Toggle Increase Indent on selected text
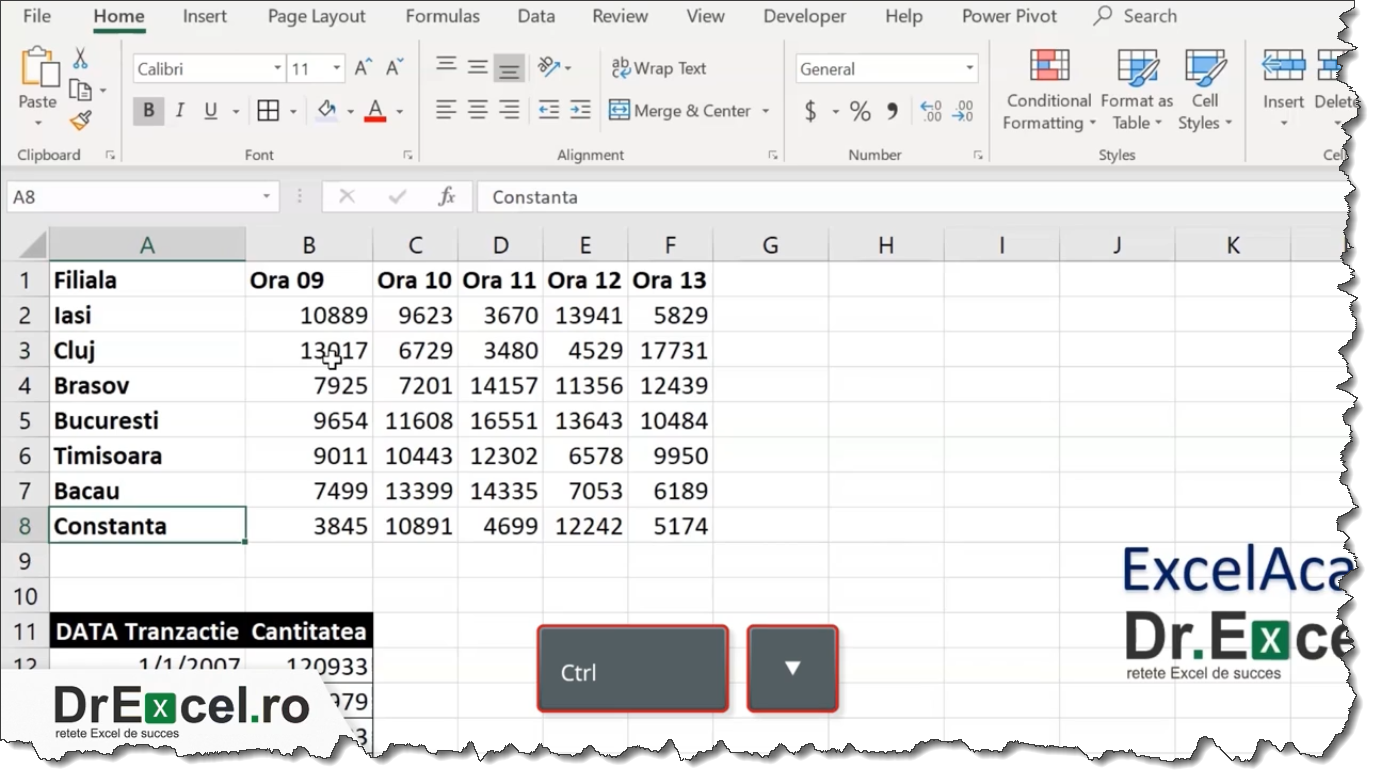The image size is (1381, 783). [578, 110]
